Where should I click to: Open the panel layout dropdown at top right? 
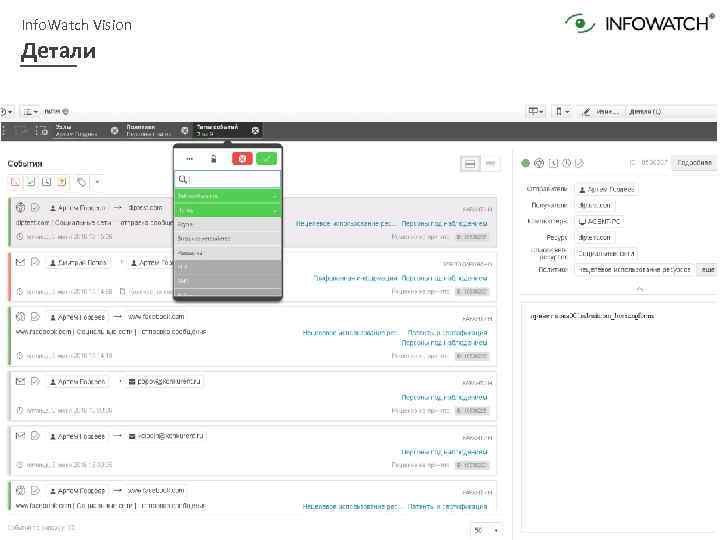[x=535, y=112]
